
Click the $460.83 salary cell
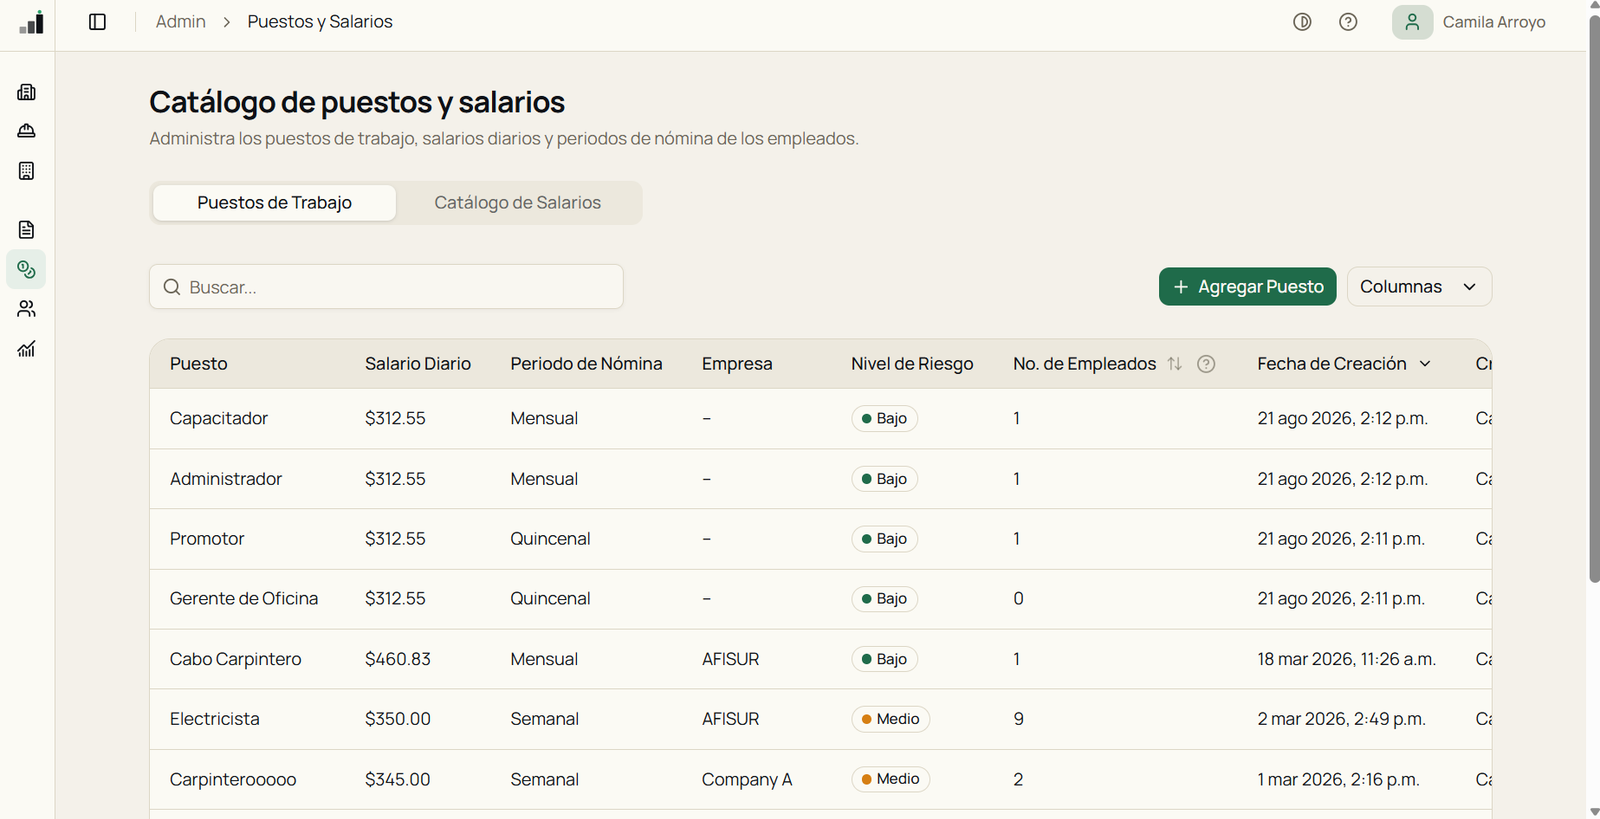click(398, 659)
